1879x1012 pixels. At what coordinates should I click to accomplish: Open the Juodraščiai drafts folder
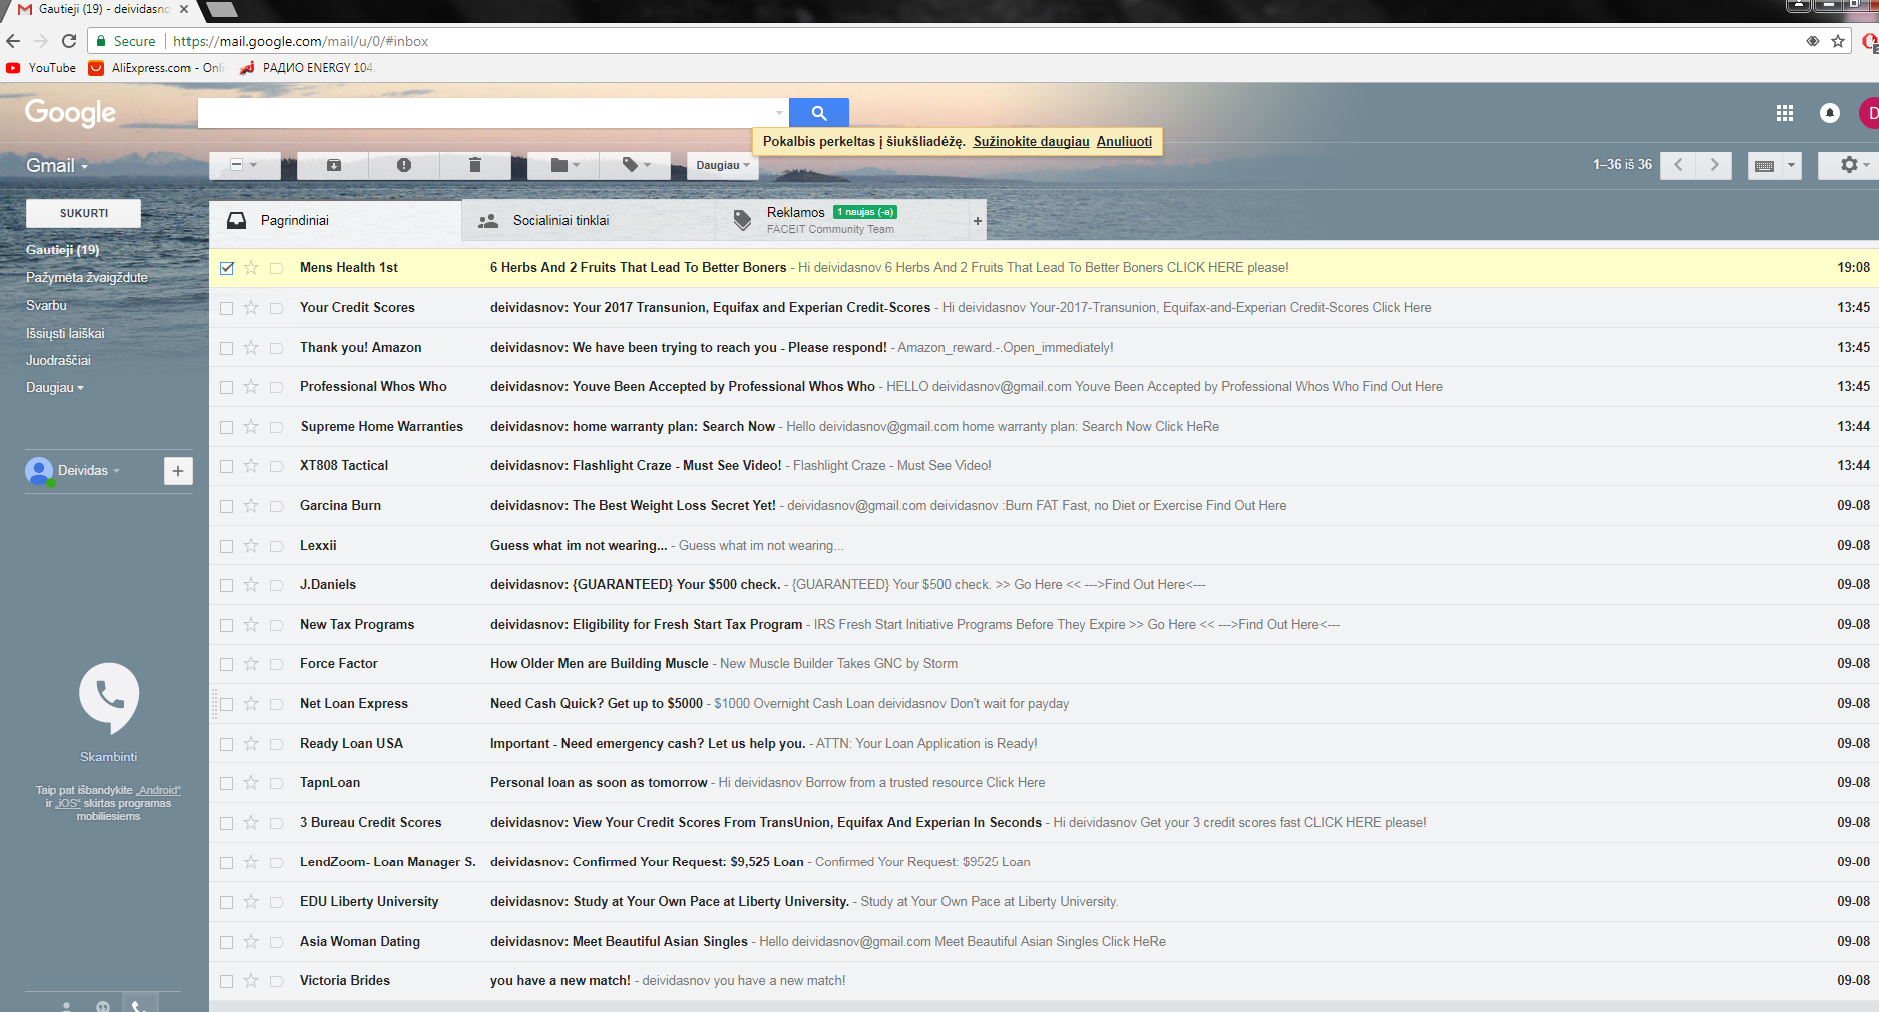58,361
